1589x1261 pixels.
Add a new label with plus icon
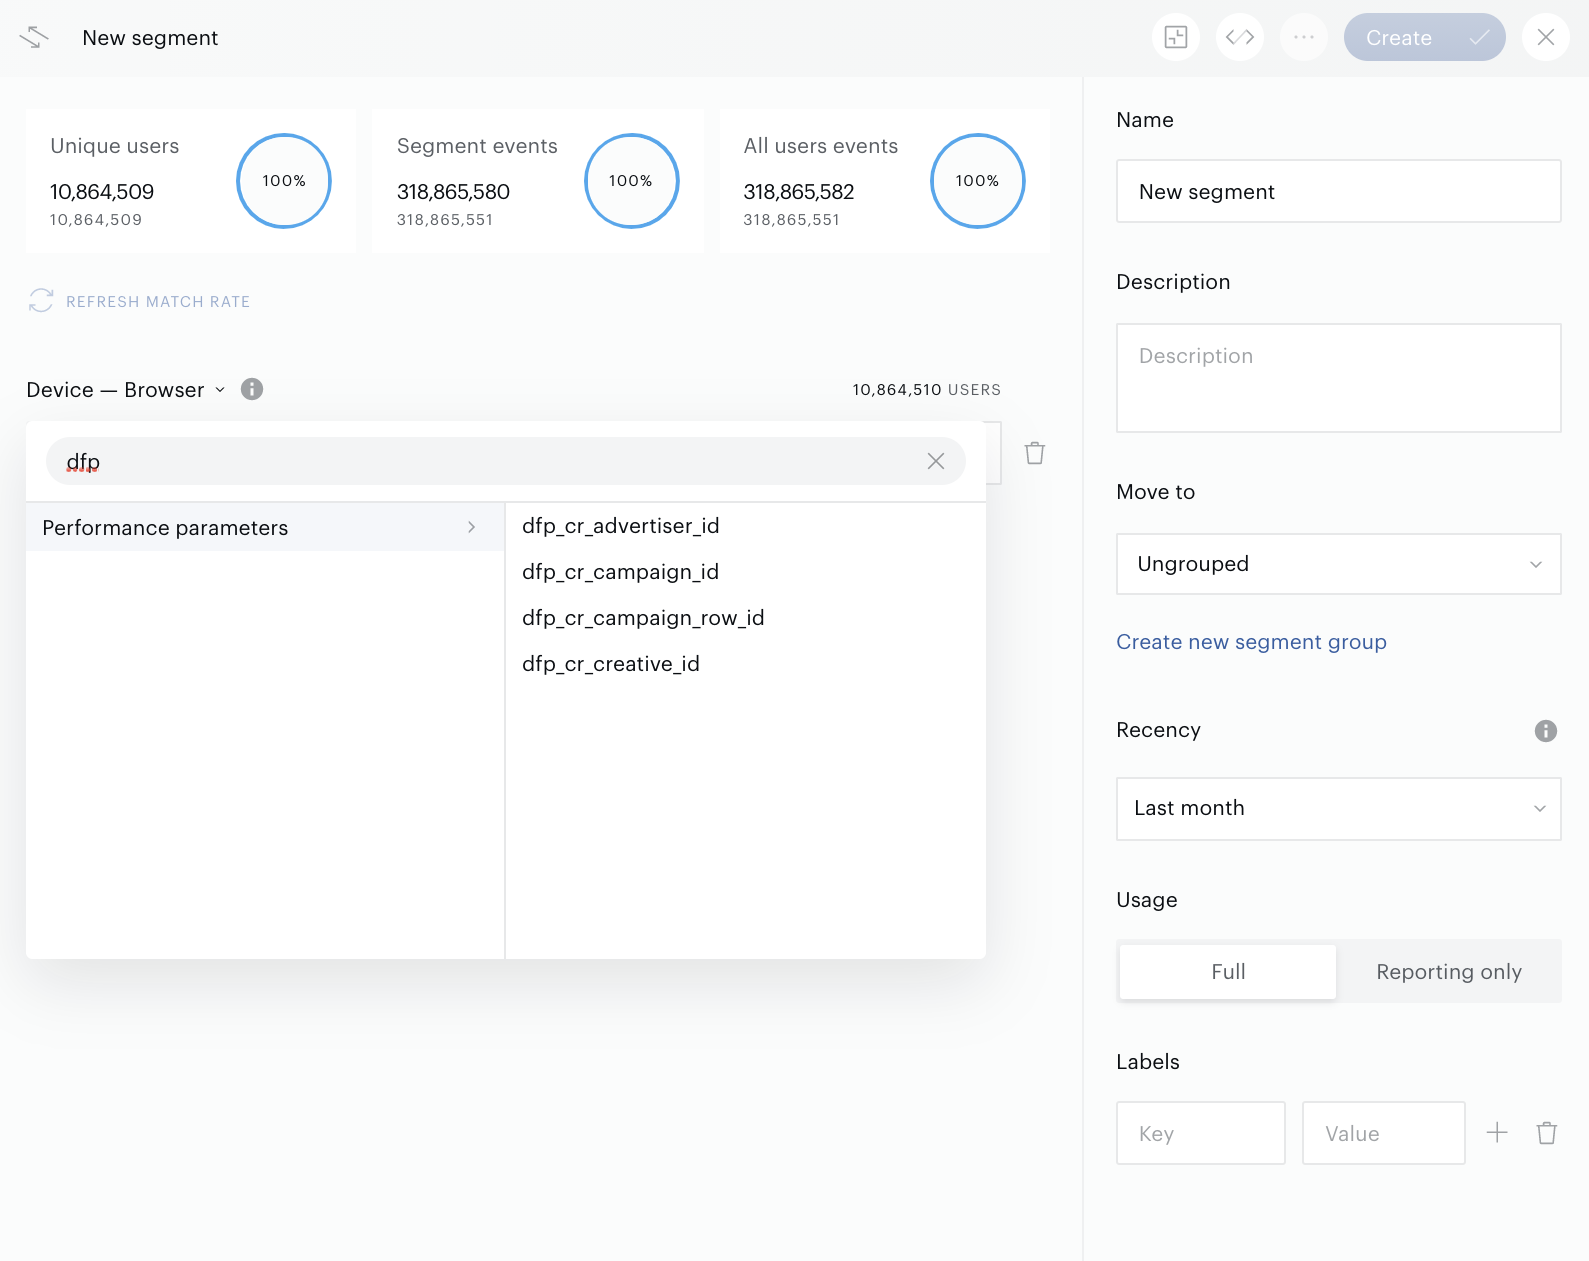point(1497,1132)
